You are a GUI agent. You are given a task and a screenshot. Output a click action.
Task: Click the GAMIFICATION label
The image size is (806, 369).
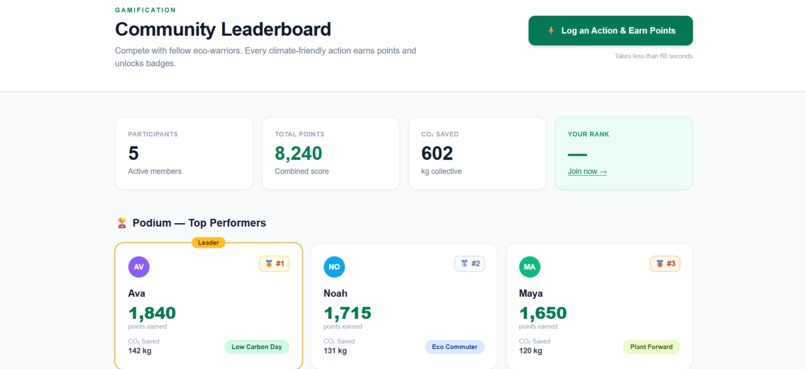[x=145, y=10]
